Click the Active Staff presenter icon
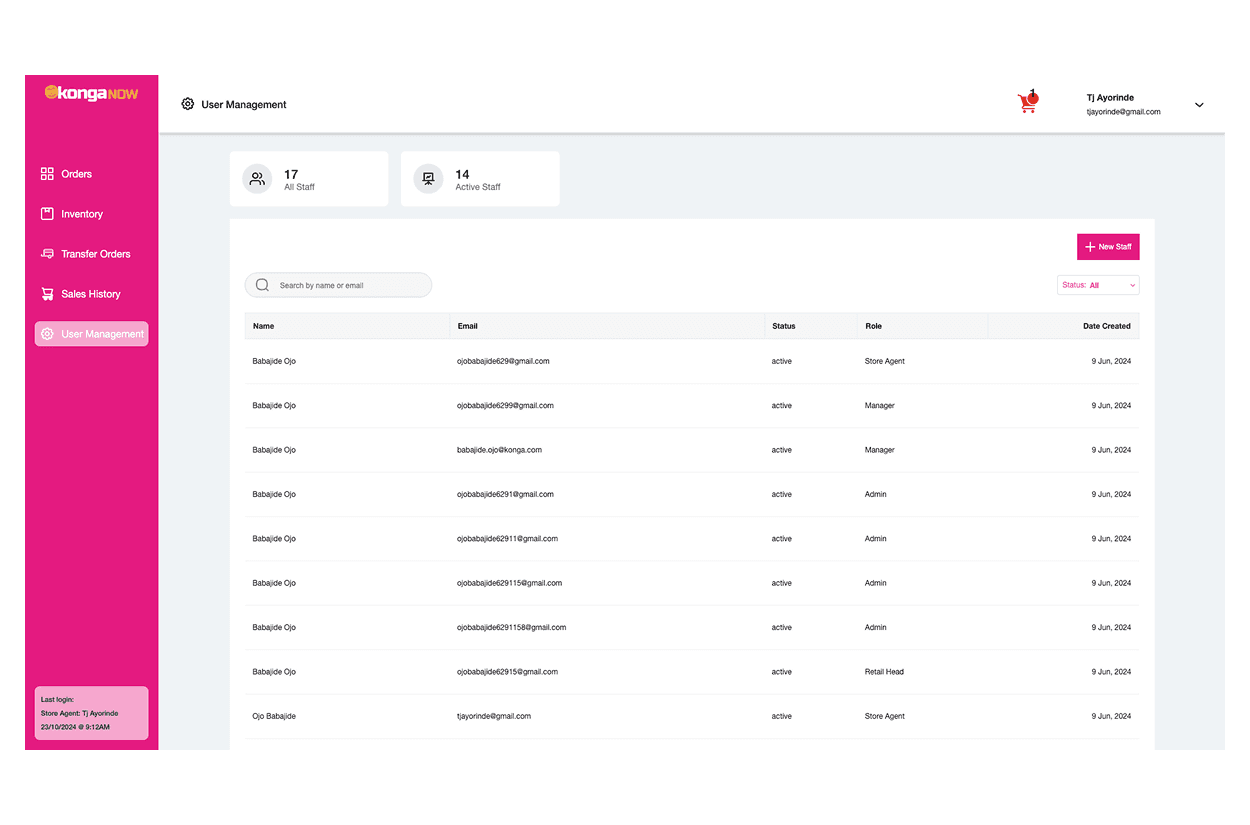 pyautogui.click(x=428, y=179)
